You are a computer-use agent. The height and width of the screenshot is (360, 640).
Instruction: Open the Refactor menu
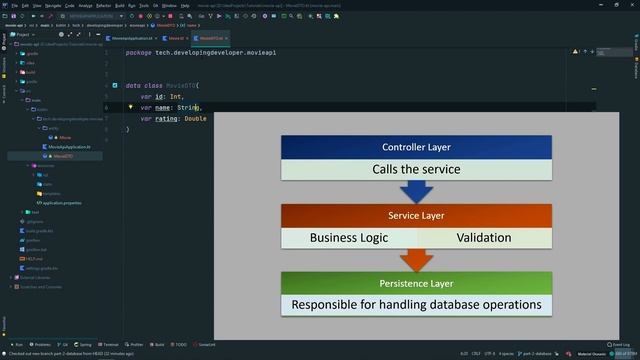point(103,6)
